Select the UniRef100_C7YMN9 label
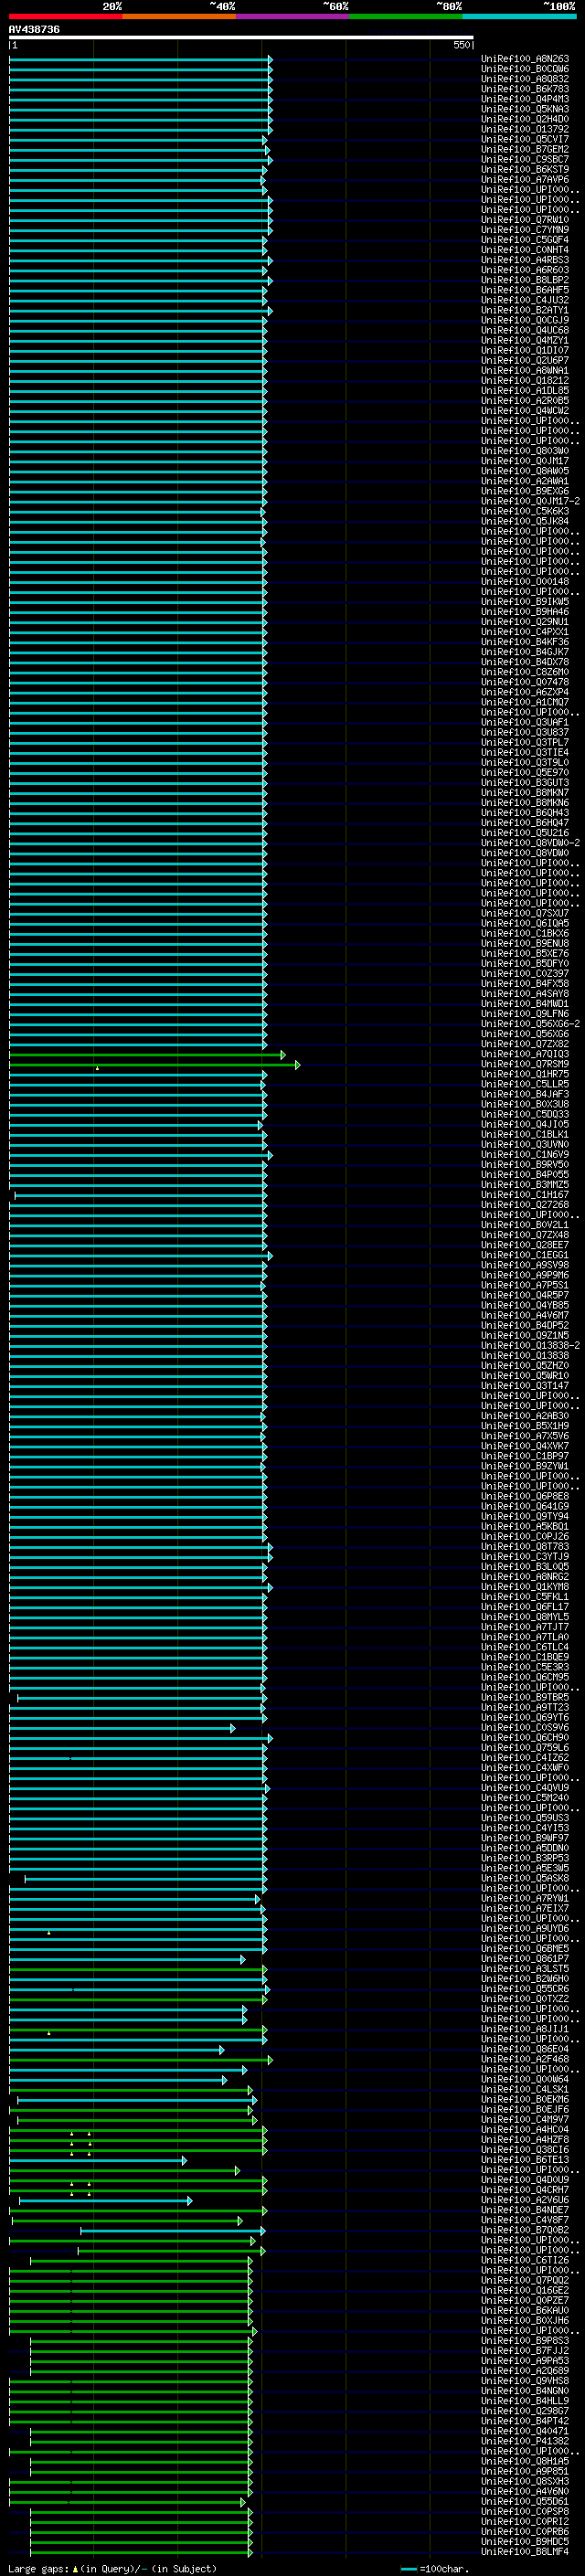 tap(525, 230)
